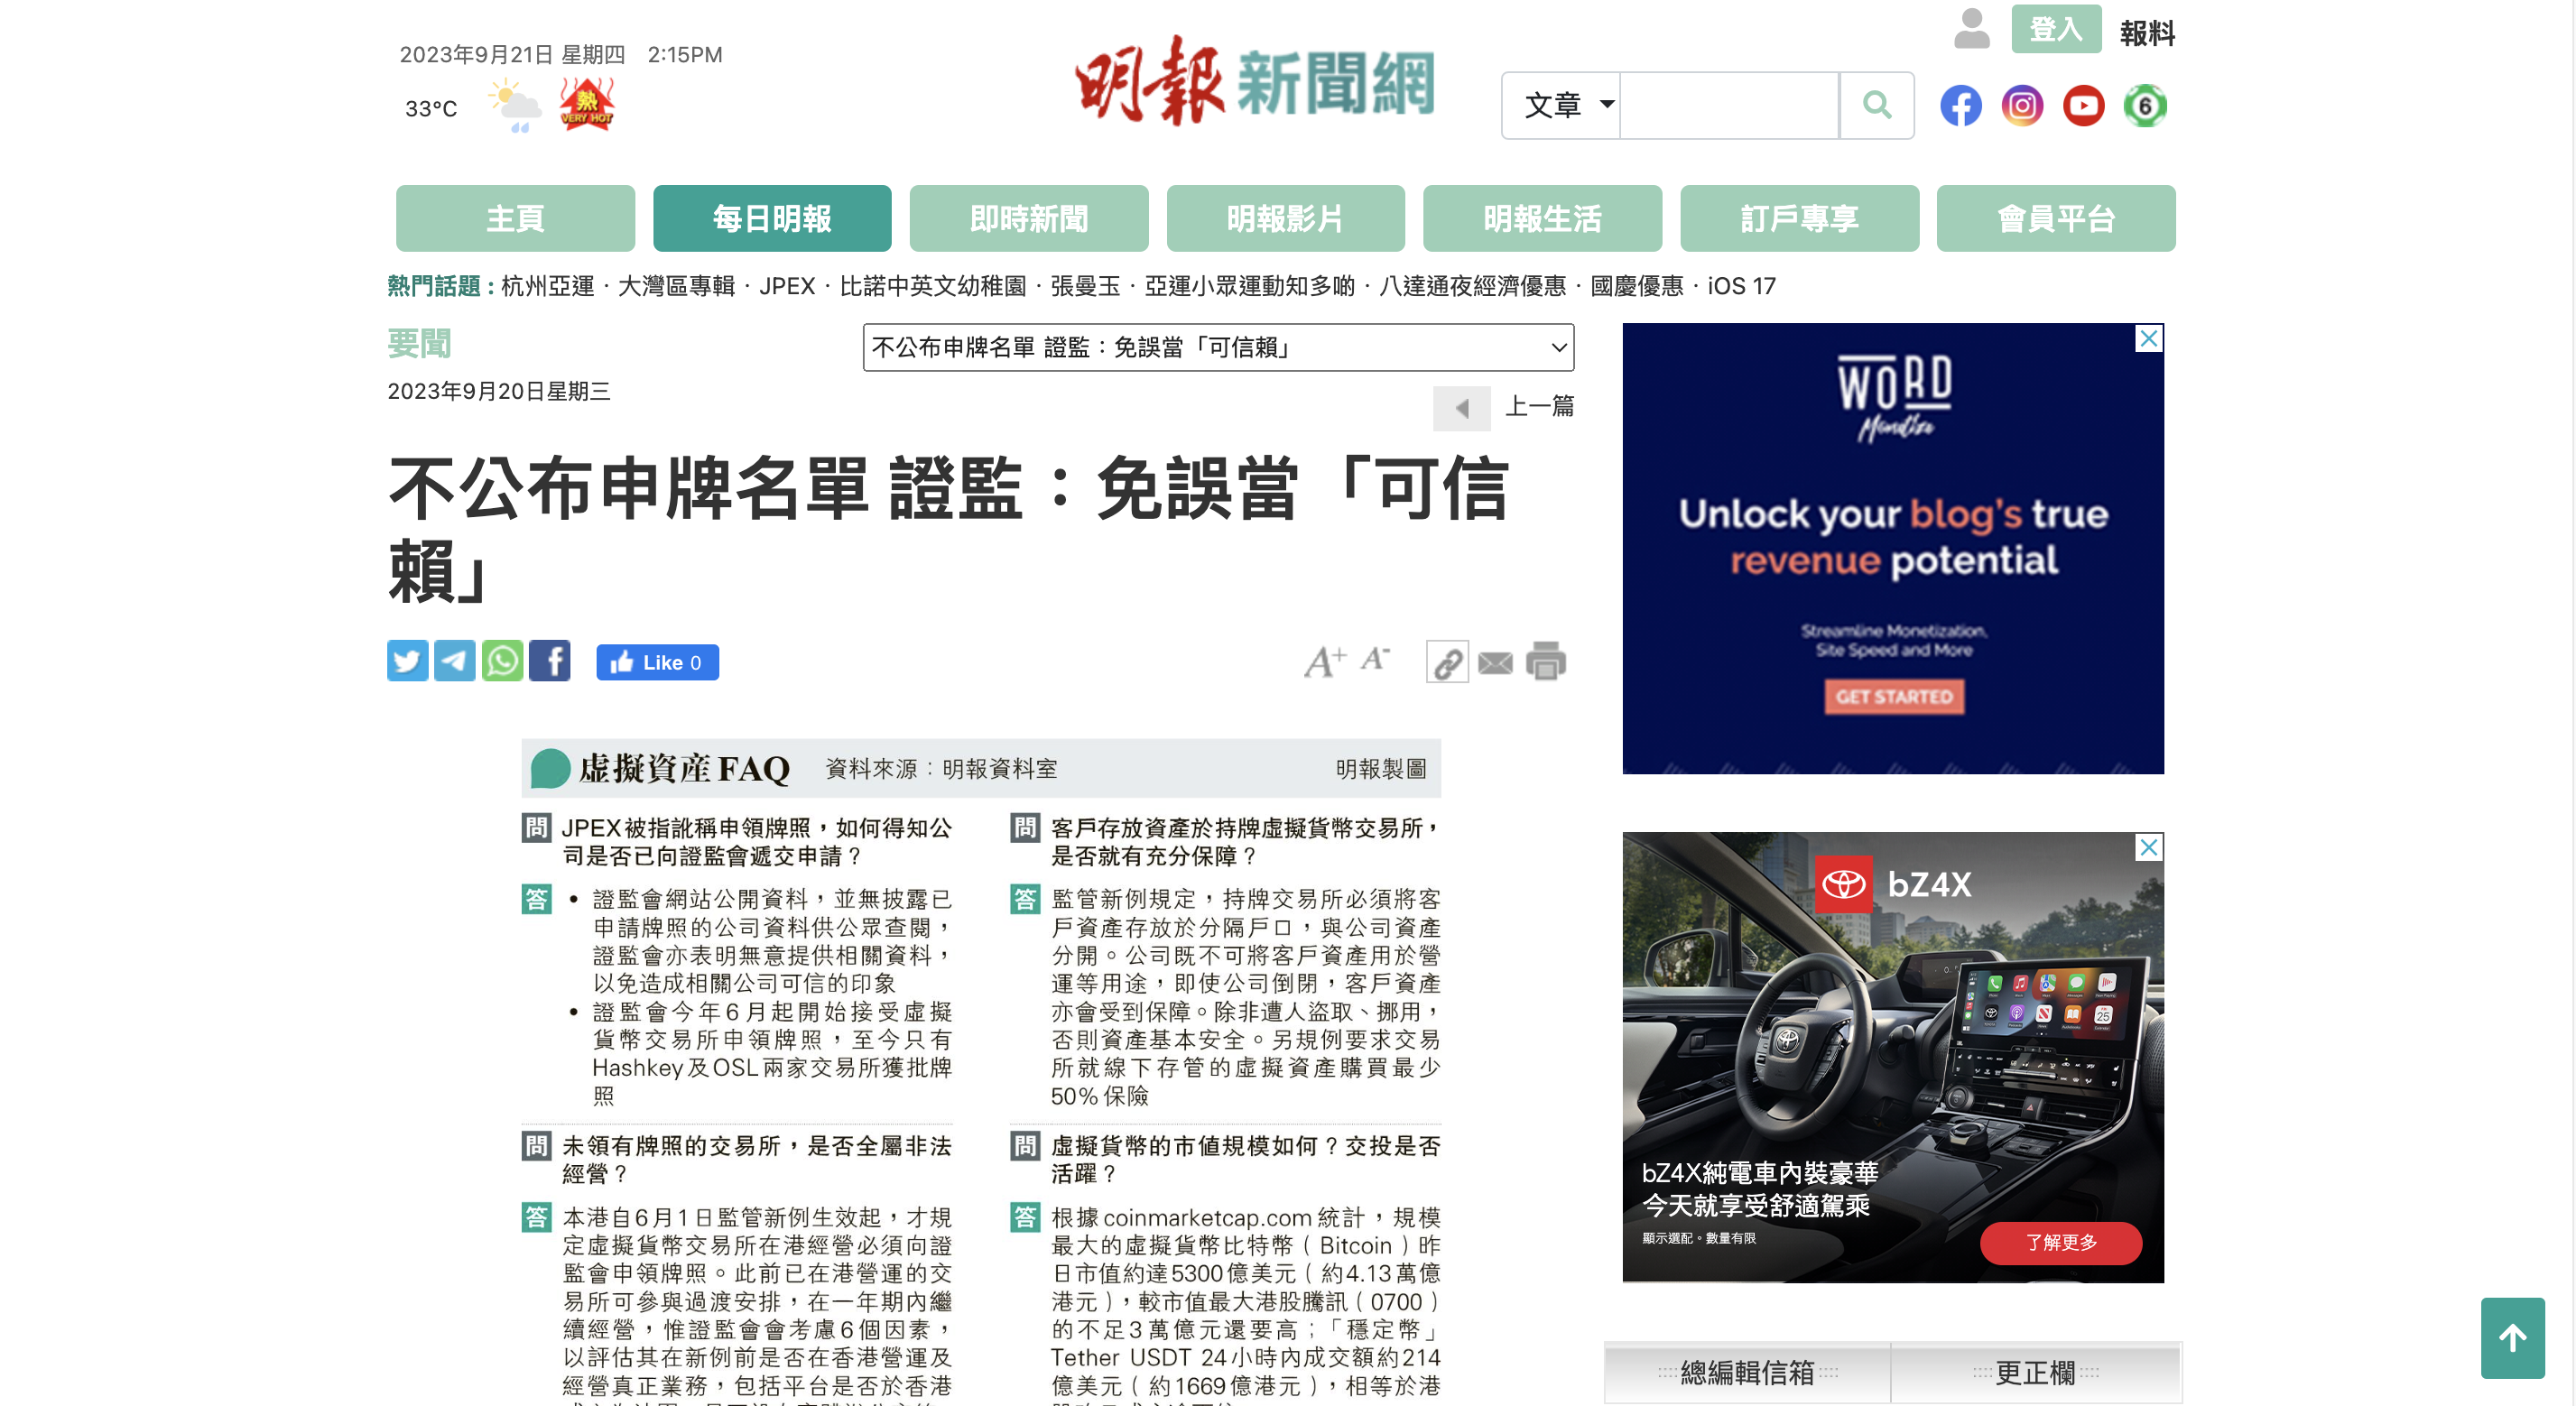
Task: Click the back-to-top arrow button
Action: tap(2512, 1338)
